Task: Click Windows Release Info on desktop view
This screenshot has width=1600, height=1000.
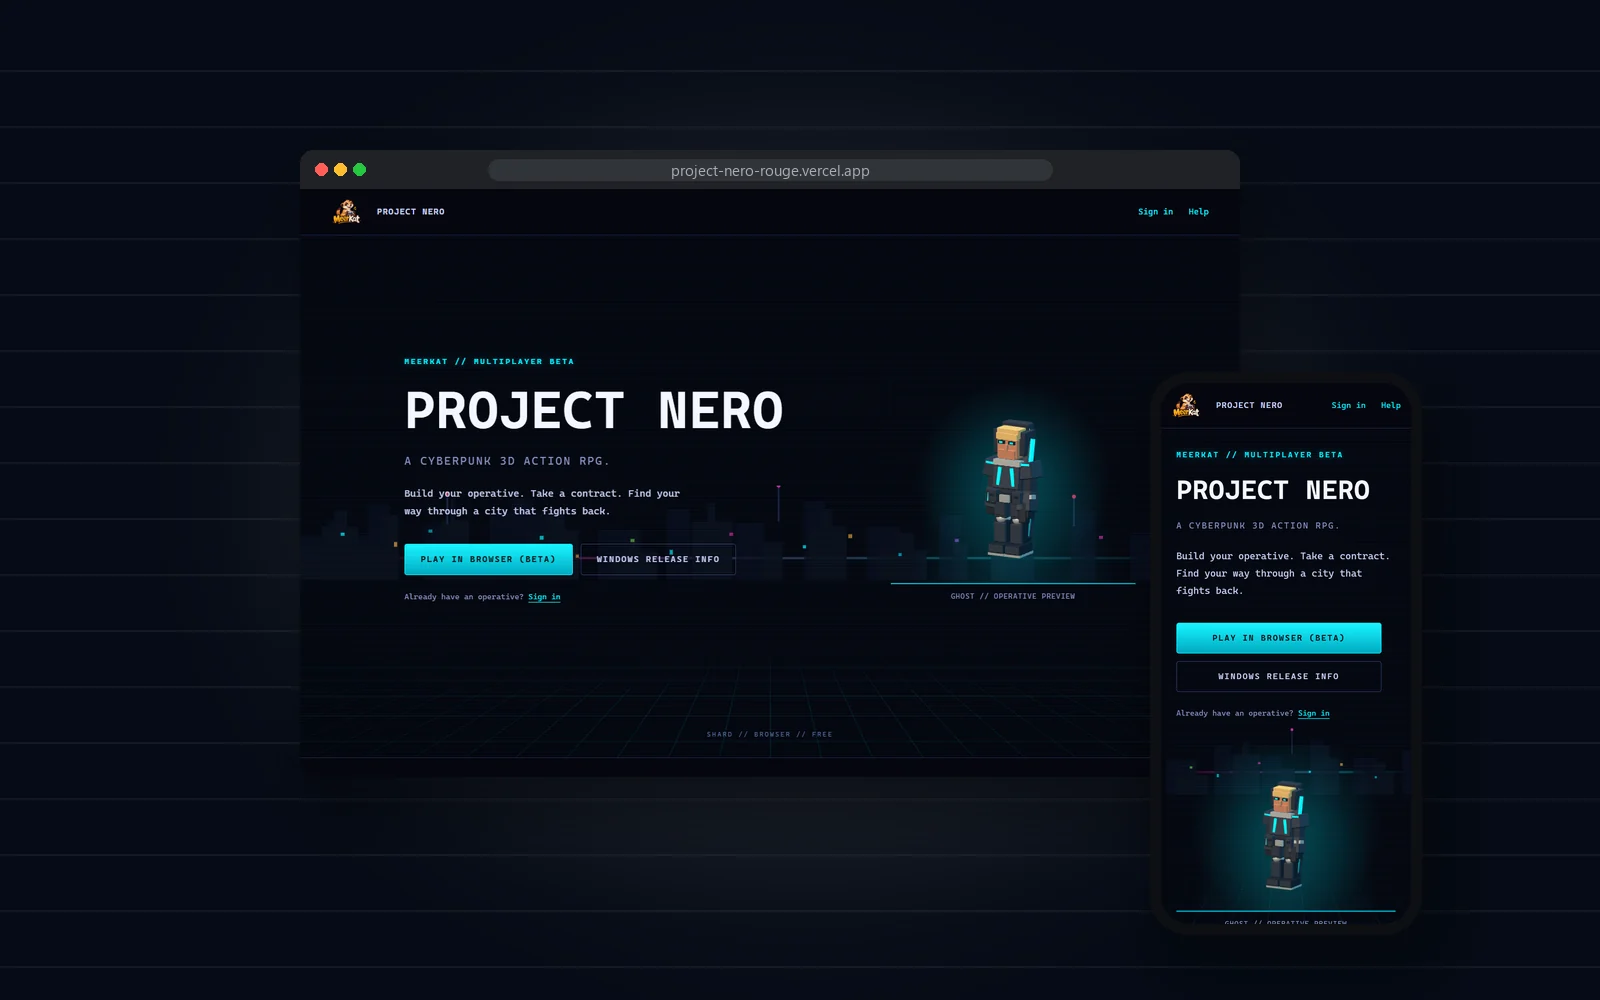Action: (x=658, y=559)
